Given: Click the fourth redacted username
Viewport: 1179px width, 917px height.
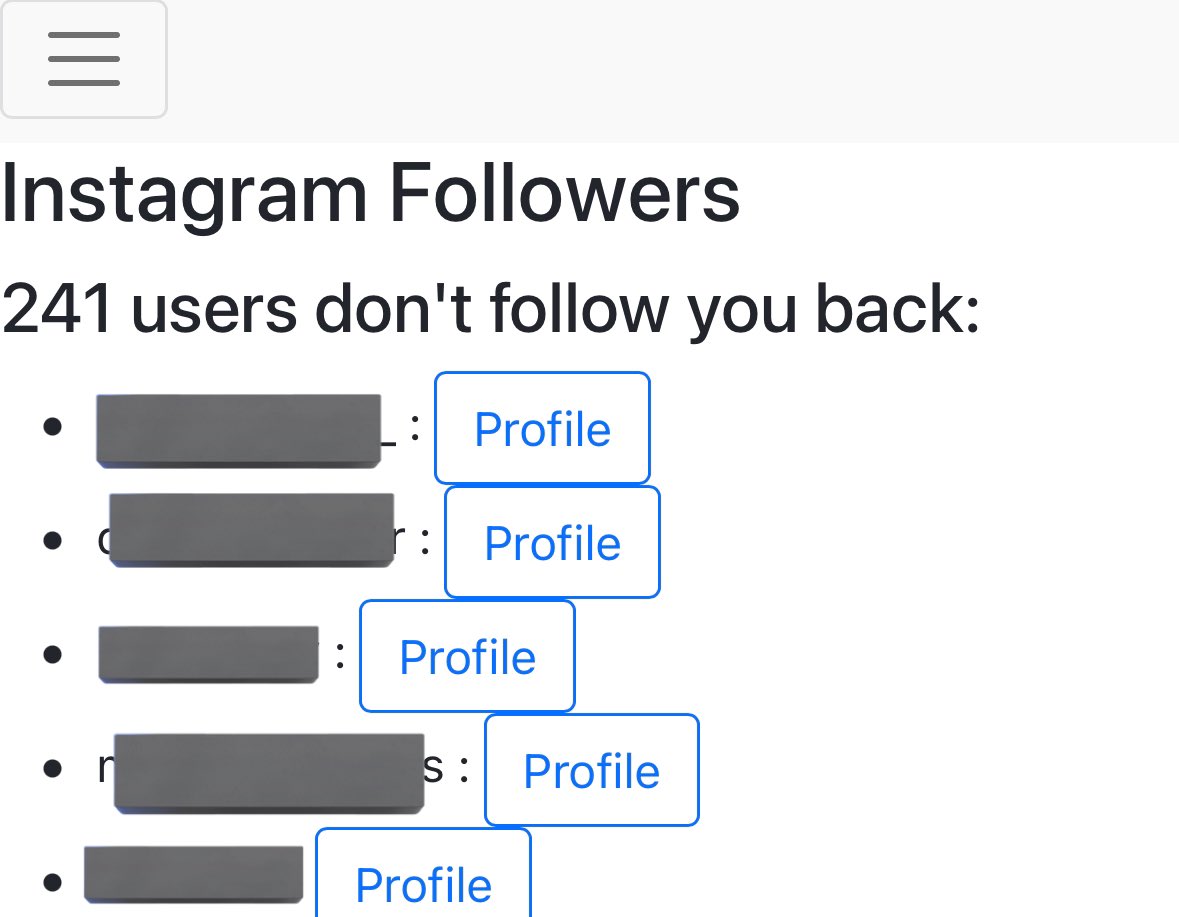Looking at the screenshot, I should coord(268,771).
